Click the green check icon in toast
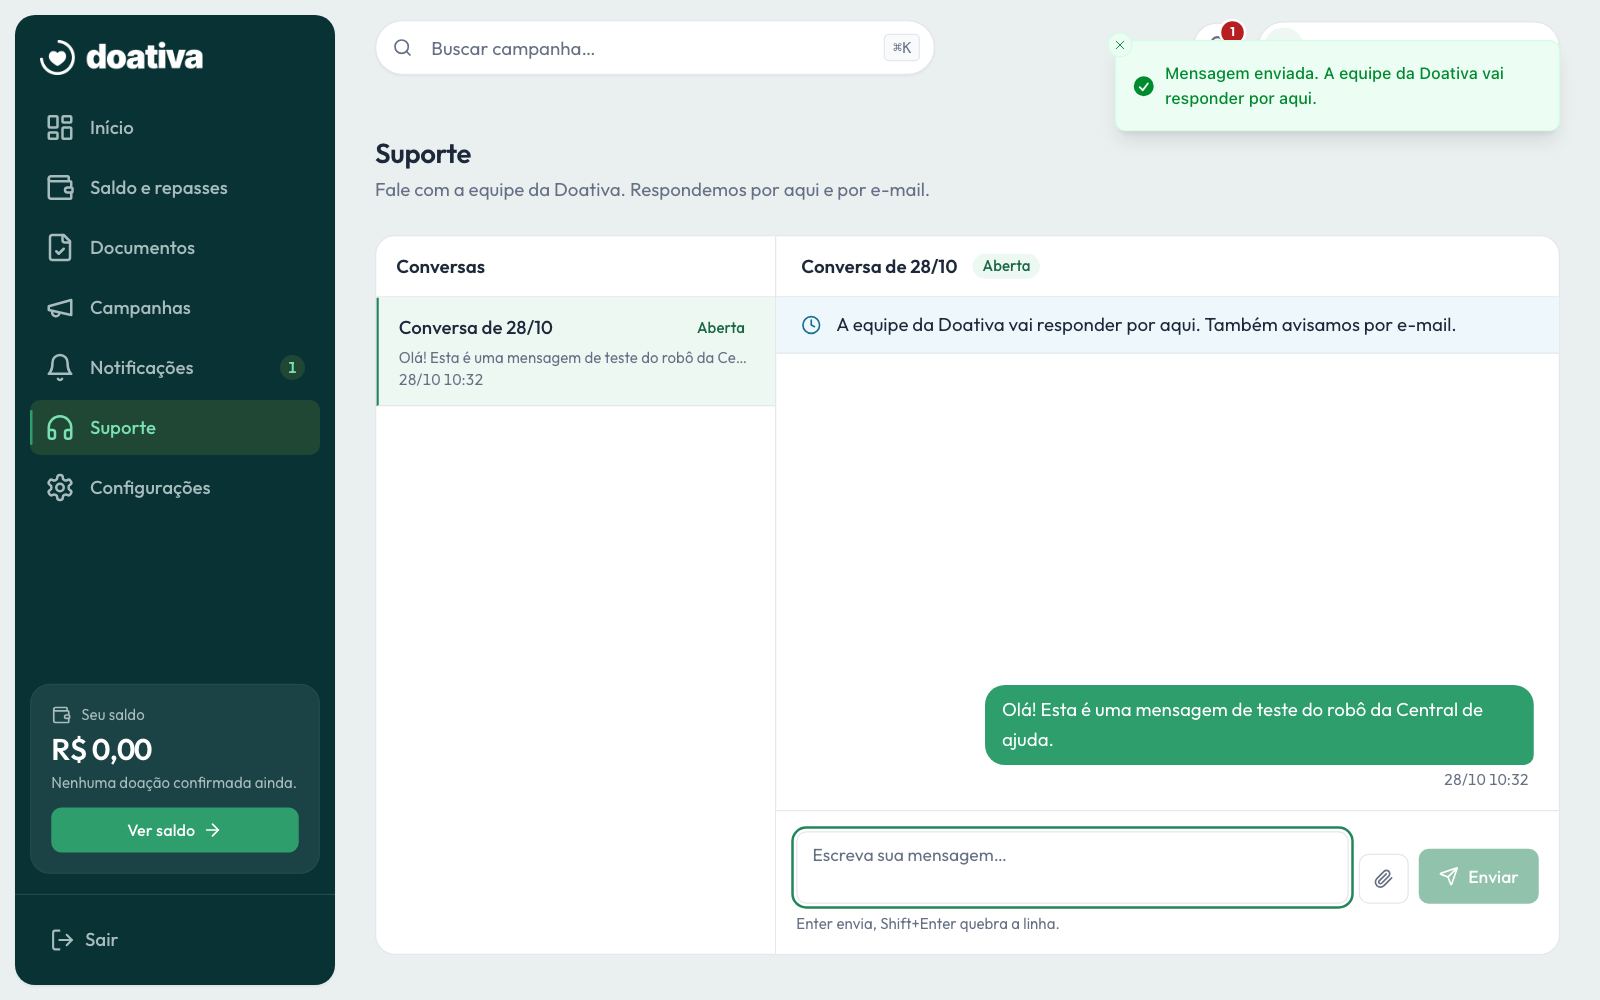The width and height of the screenshot is (1600, 1000). (x=1143, y=86)
